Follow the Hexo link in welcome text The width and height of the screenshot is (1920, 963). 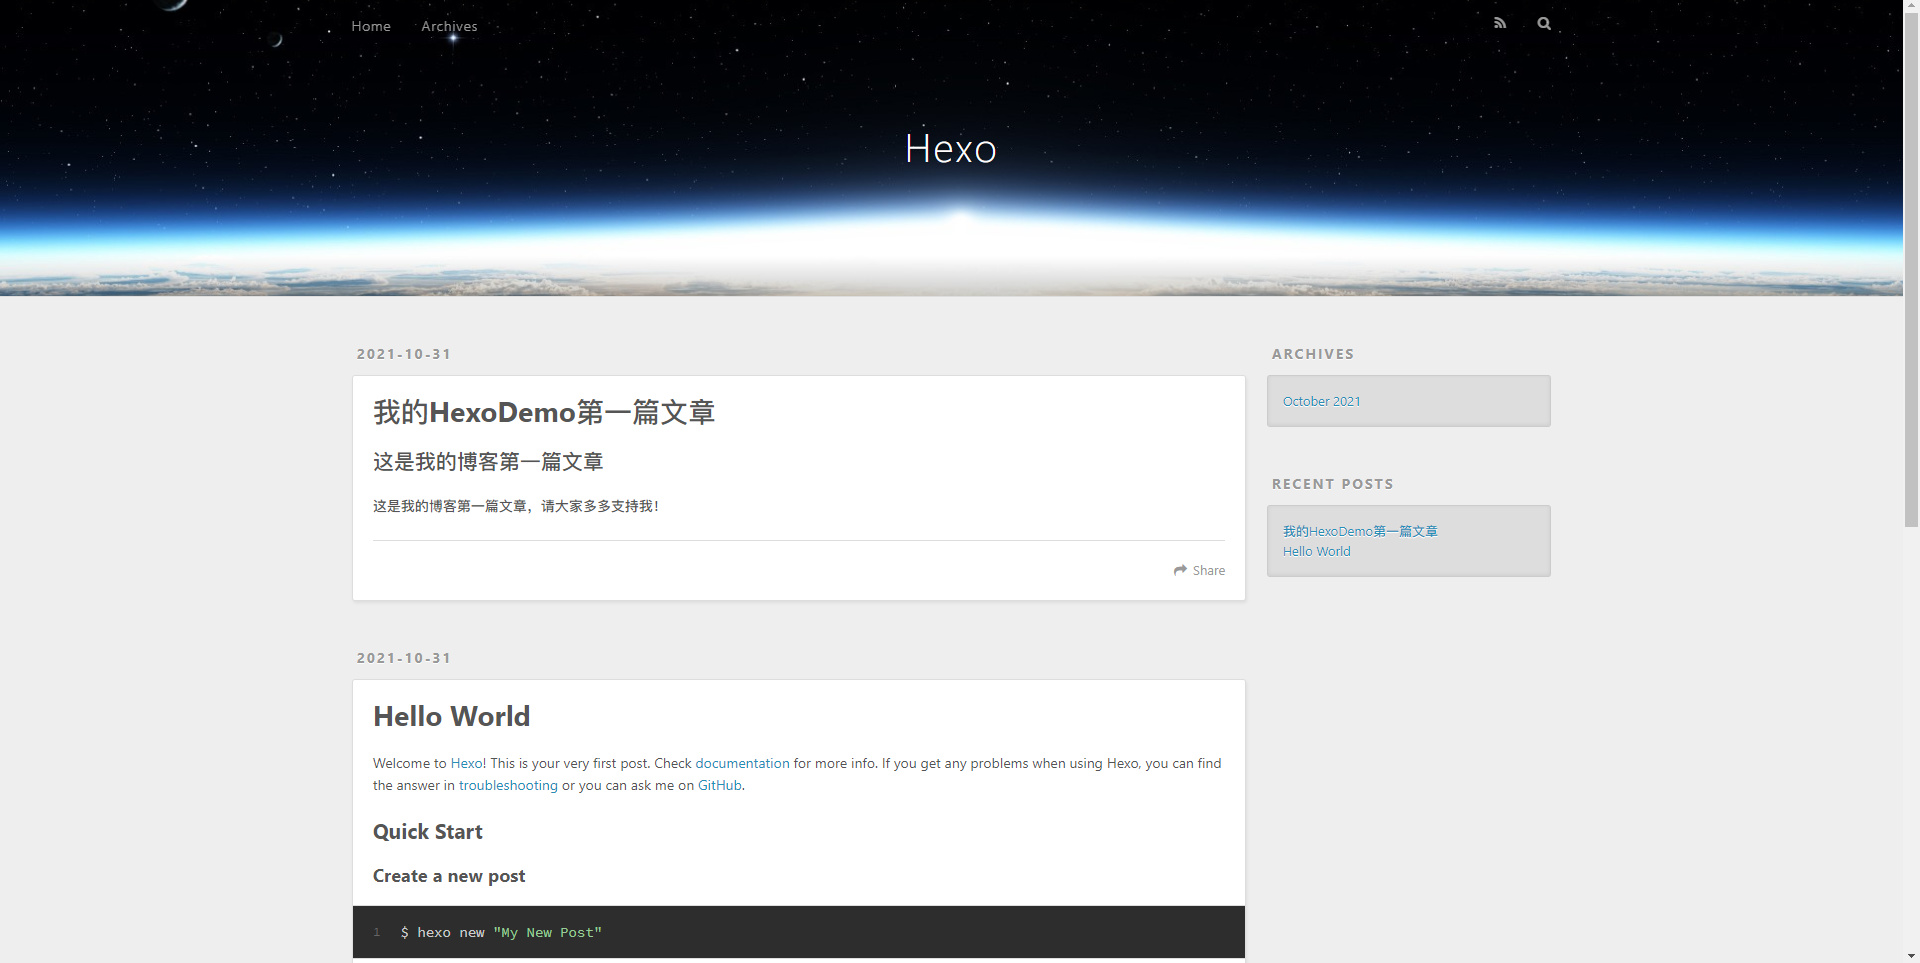467,763
